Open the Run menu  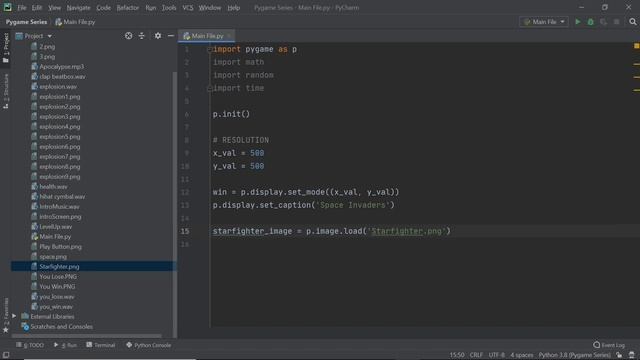point(151,7)
